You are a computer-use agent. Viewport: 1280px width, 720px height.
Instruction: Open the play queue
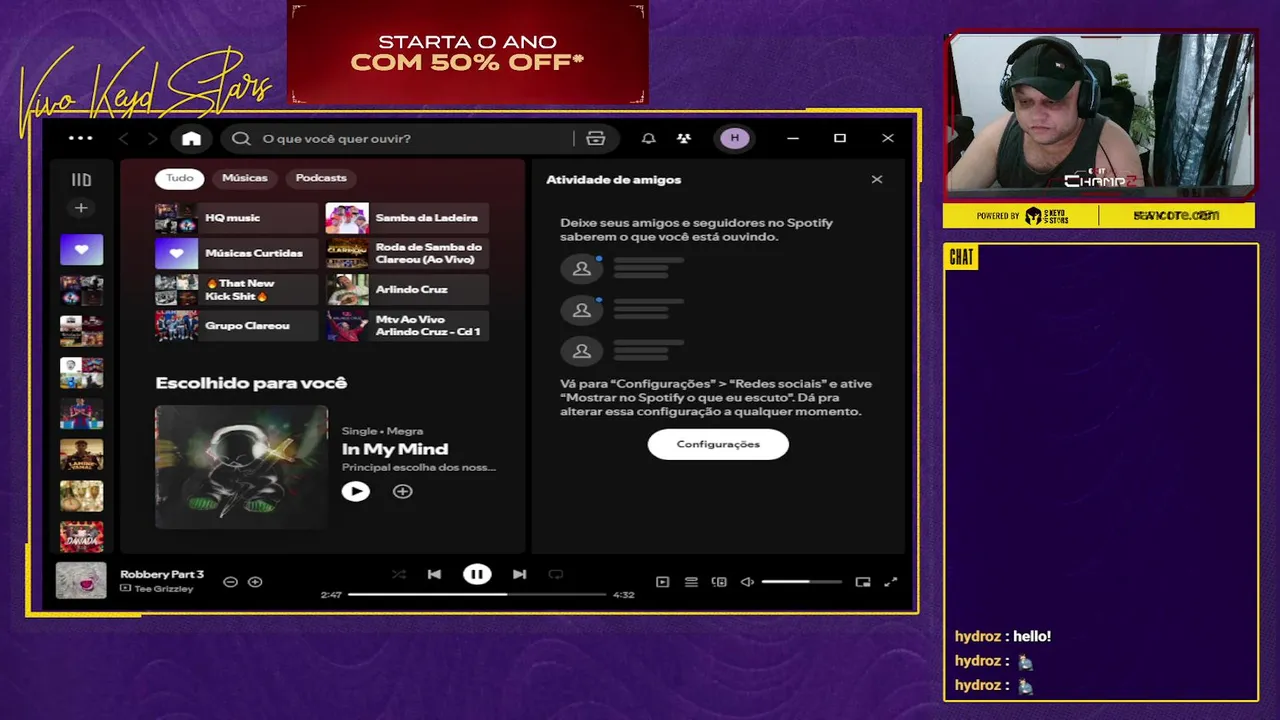691,582
